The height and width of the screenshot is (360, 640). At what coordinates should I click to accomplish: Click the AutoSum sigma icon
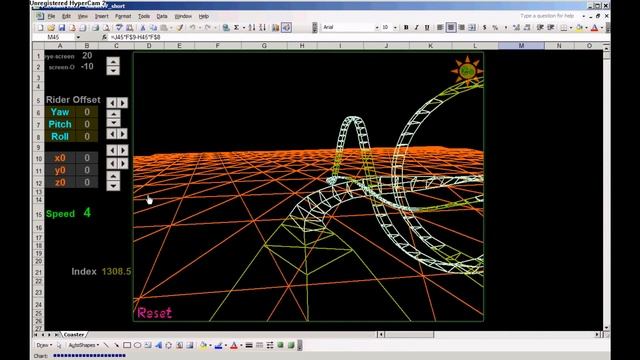coord(236,27)
